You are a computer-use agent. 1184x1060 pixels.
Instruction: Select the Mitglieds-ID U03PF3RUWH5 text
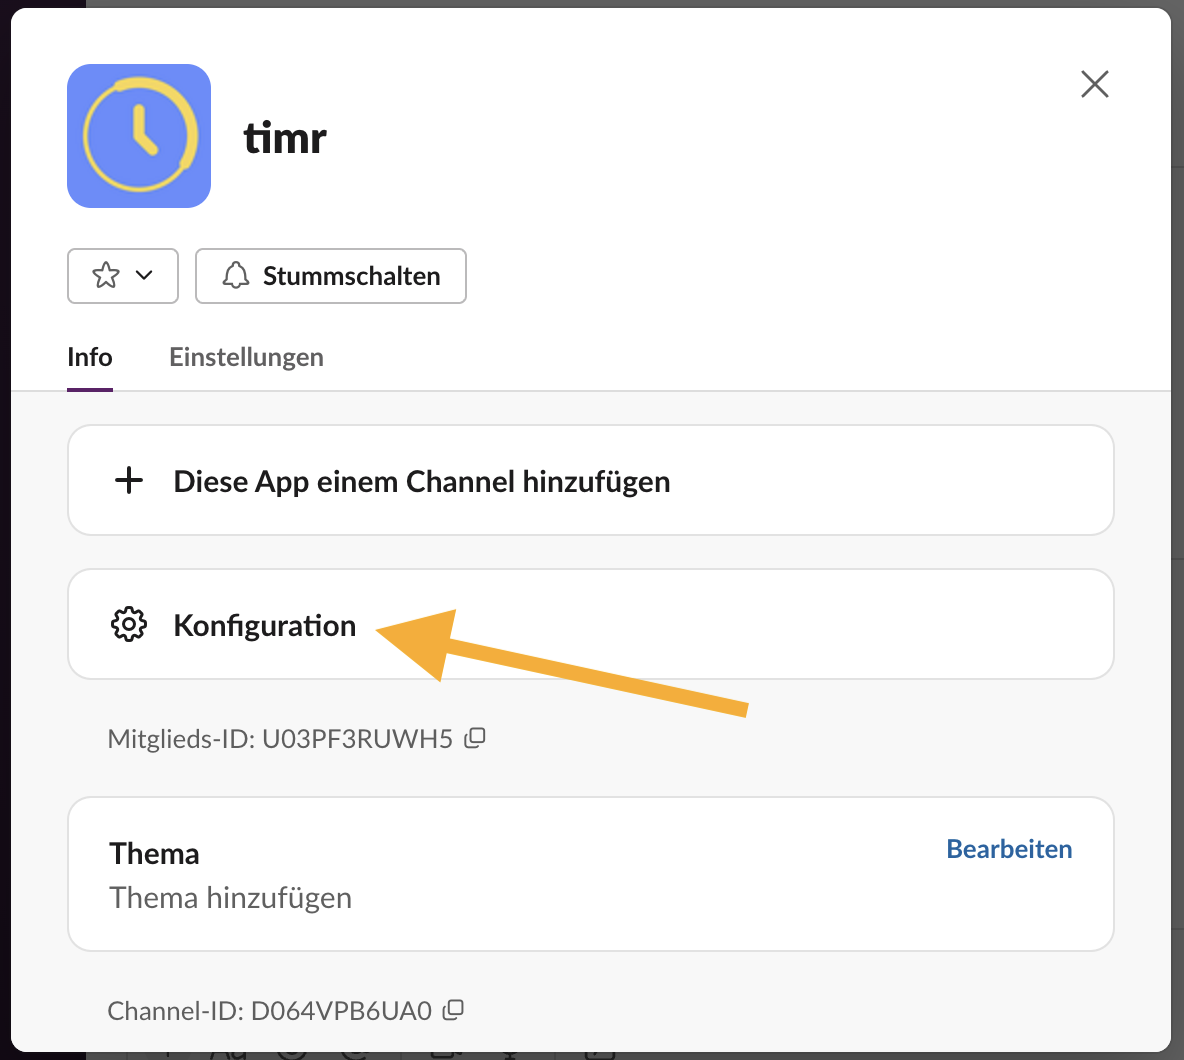tap(280, 738)
